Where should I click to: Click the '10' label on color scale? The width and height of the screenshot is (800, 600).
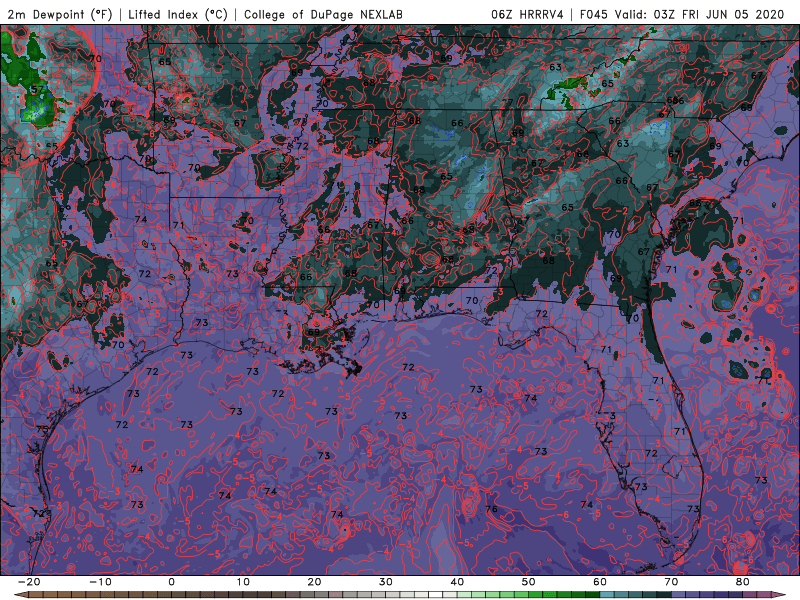243,582
